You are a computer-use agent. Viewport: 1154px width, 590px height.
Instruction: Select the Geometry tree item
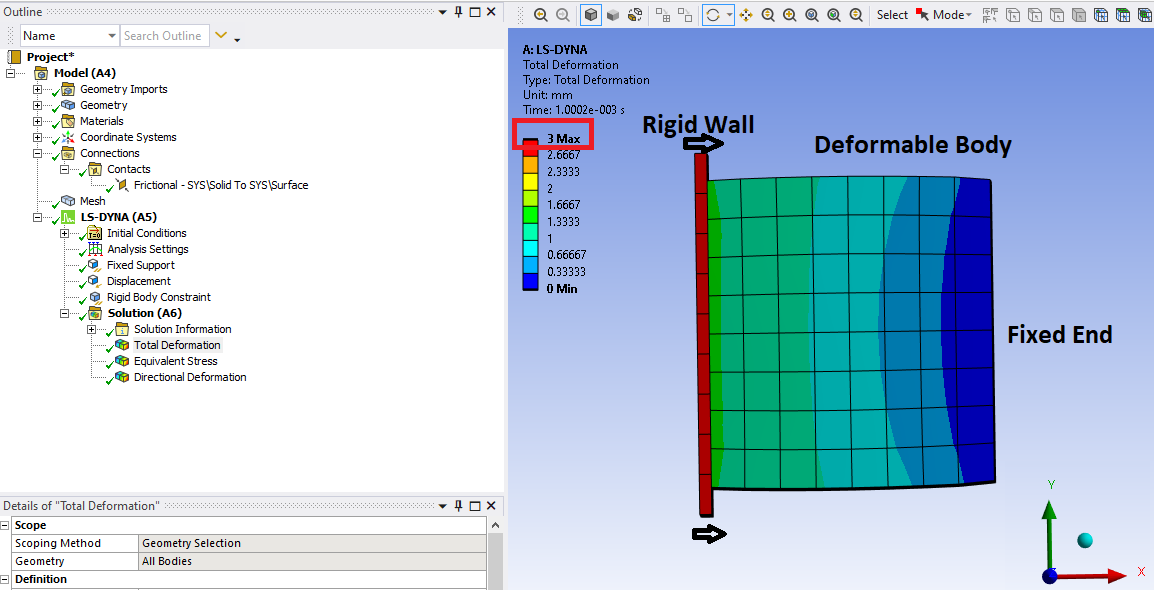pos(104,105)
